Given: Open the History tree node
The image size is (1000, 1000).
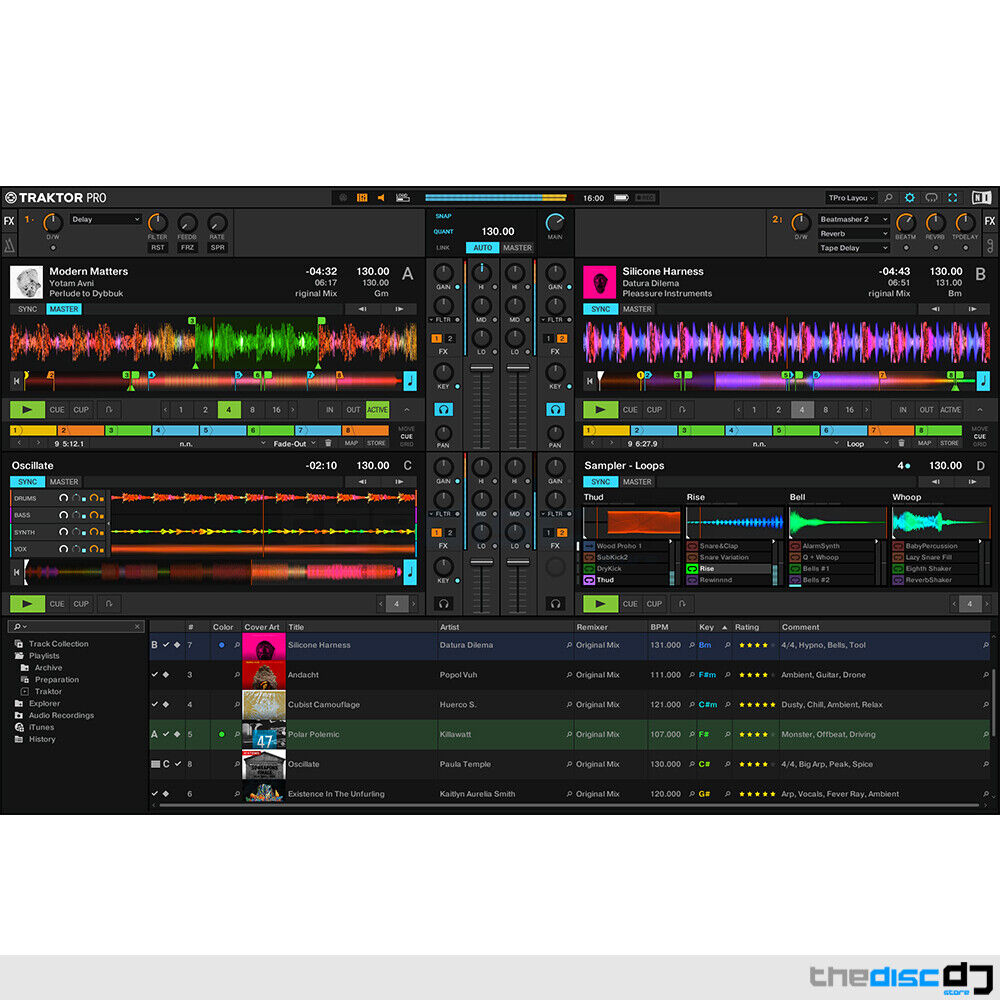Looking at the screenshot, I should tap(41, 739).
